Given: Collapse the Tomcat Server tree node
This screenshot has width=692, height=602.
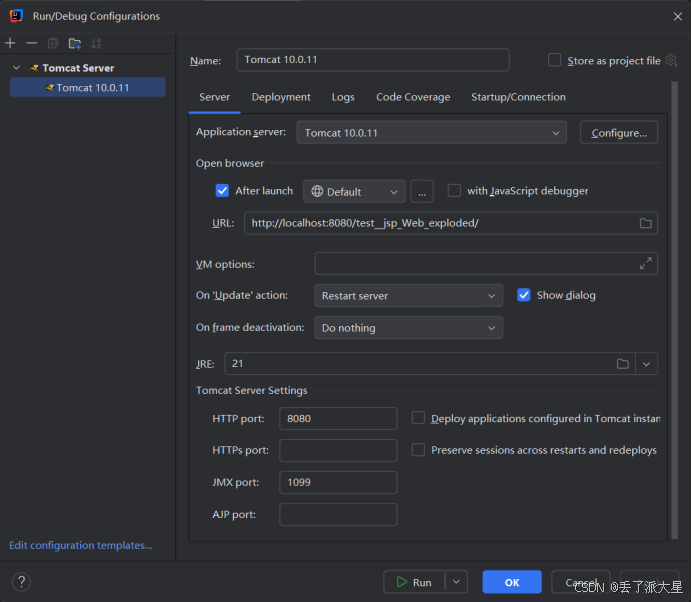Looking at the screenshot, I should coord(16,68).
